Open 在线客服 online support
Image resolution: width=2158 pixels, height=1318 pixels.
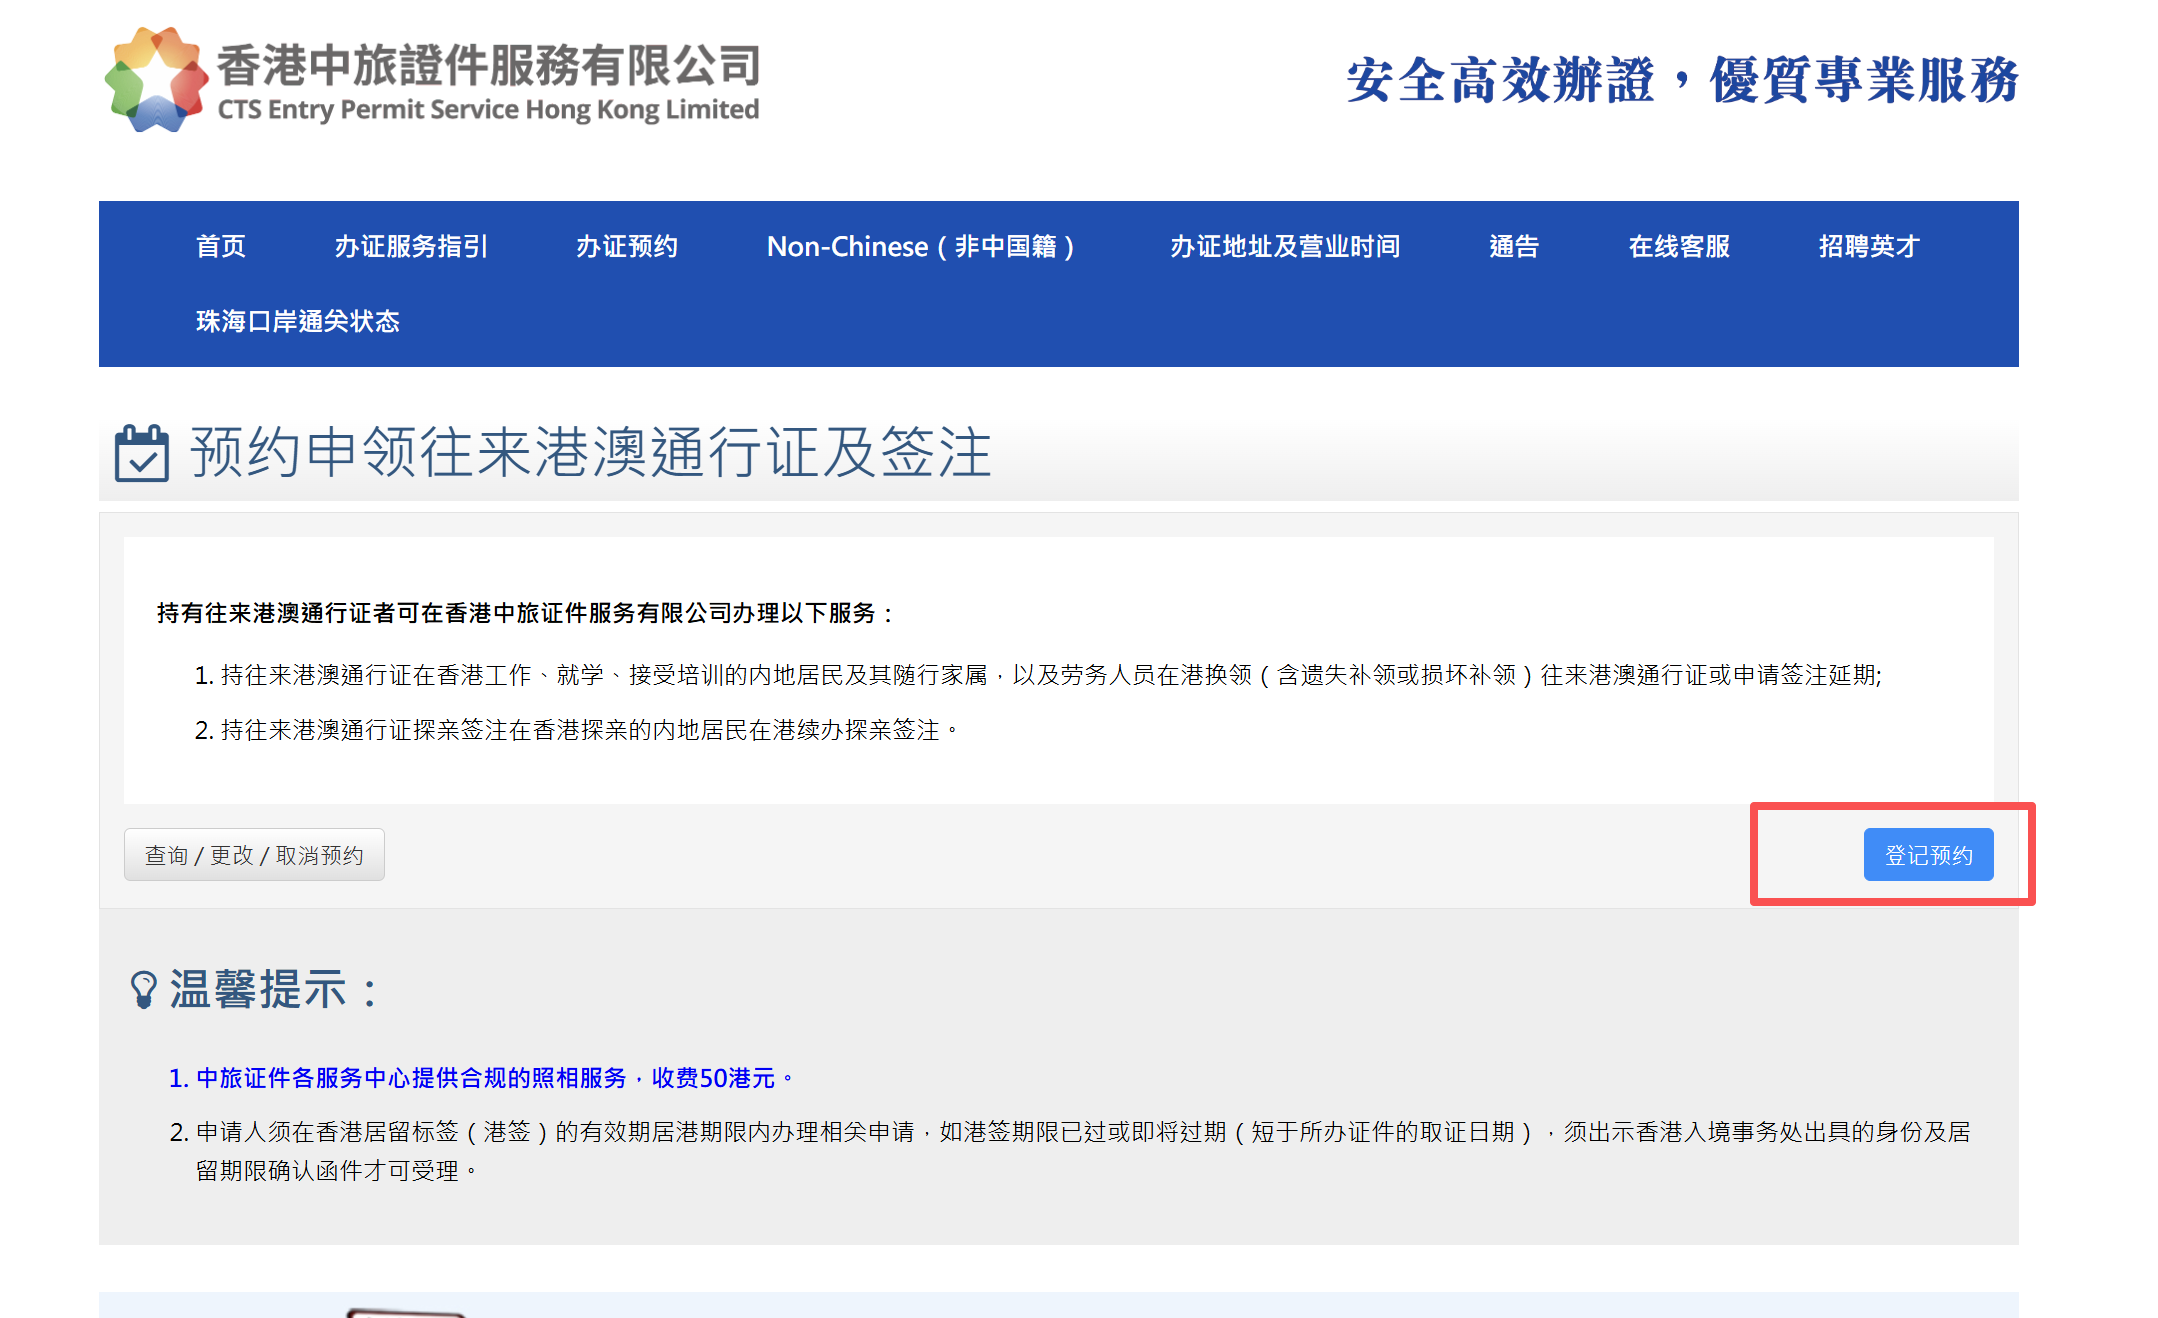tap(1679, 246)
